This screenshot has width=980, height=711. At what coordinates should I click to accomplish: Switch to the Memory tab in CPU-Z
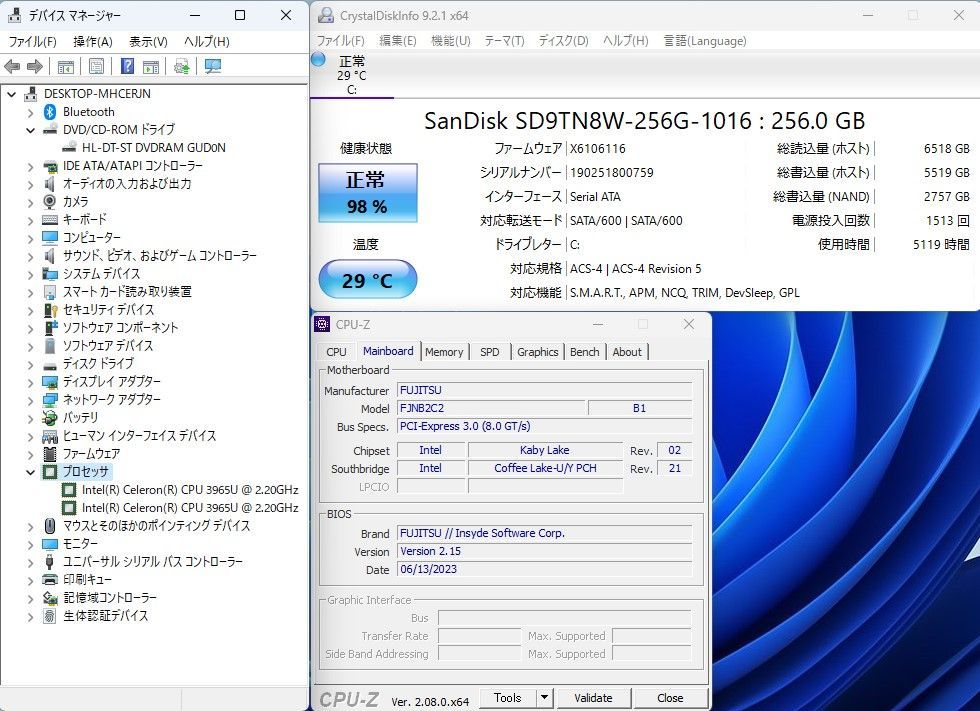(444, 352)
